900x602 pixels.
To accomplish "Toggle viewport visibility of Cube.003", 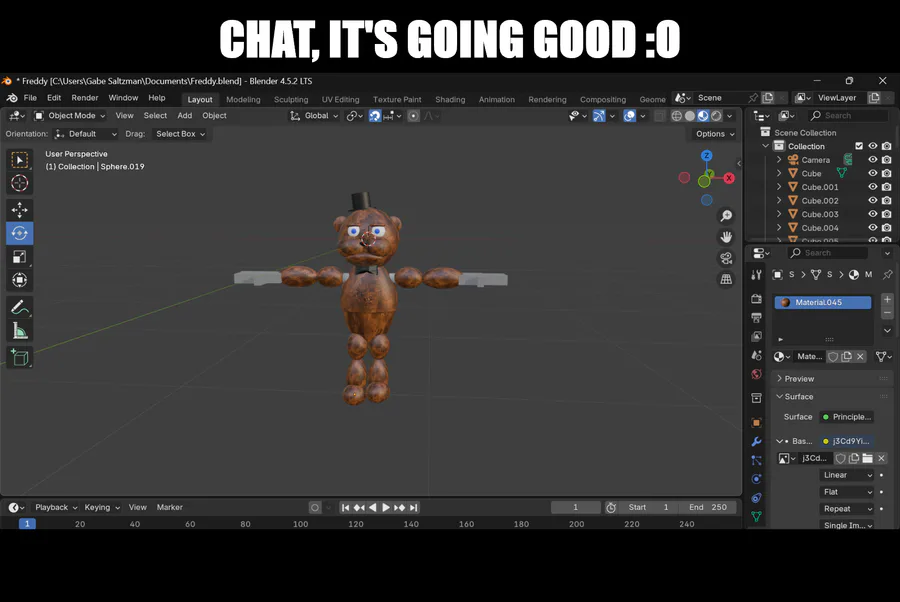I will (x=872, y=214).
